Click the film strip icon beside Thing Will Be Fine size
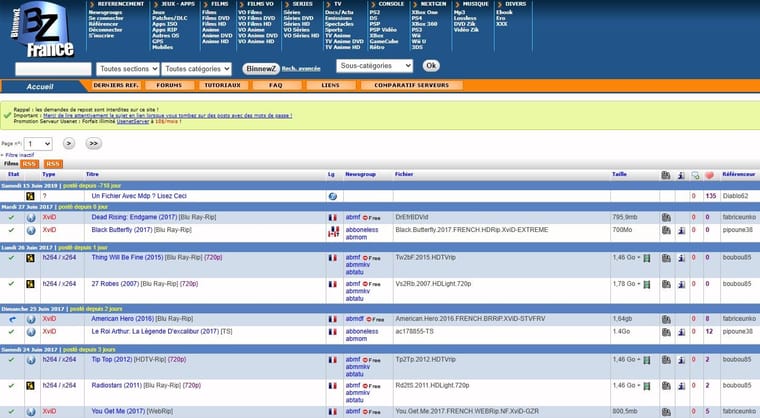This screenshot has width=760, height=418. pos(647,258)
